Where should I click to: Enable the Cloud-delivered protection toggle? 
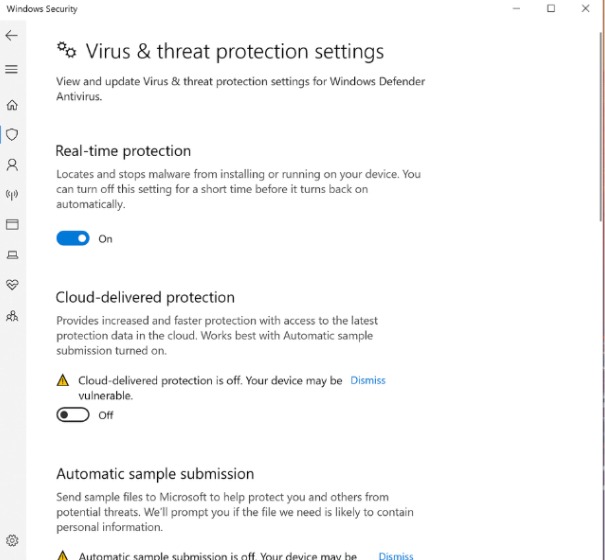pyautogui.click(x=73, y=415)
